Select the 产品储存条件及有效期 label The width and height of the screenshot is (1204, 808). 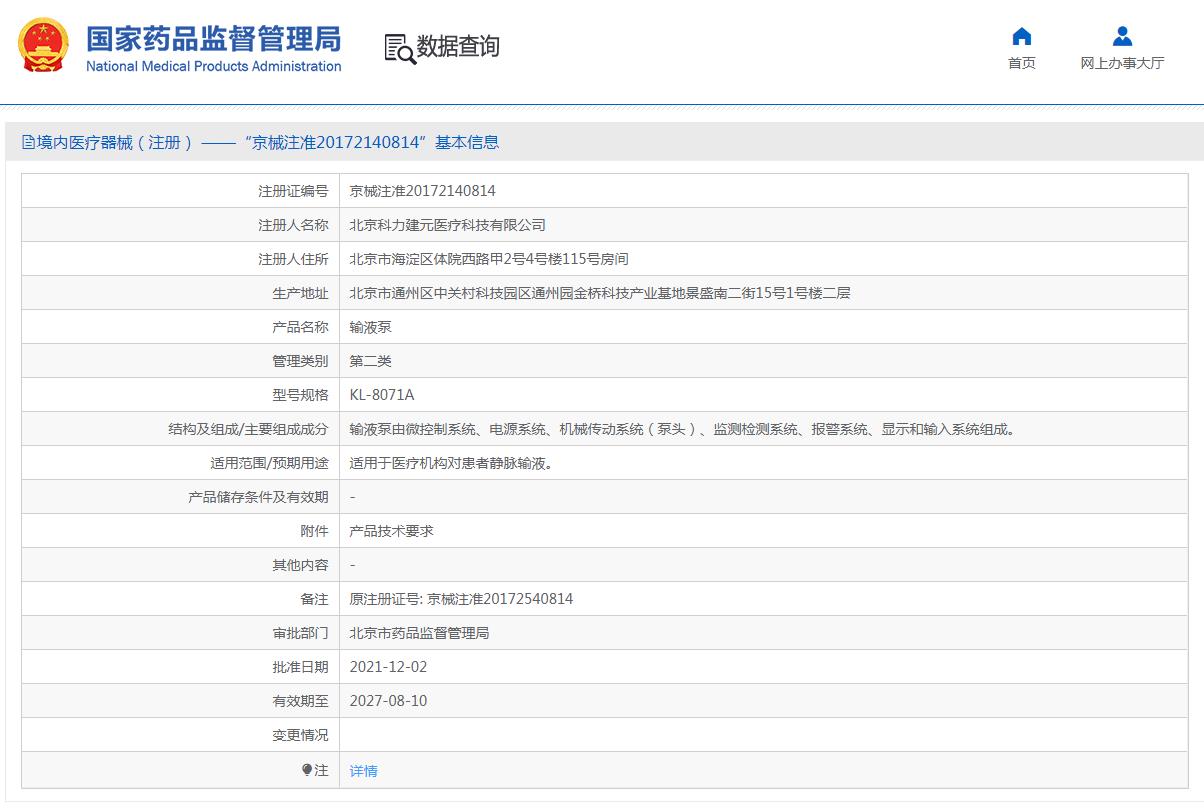point(258,497)
